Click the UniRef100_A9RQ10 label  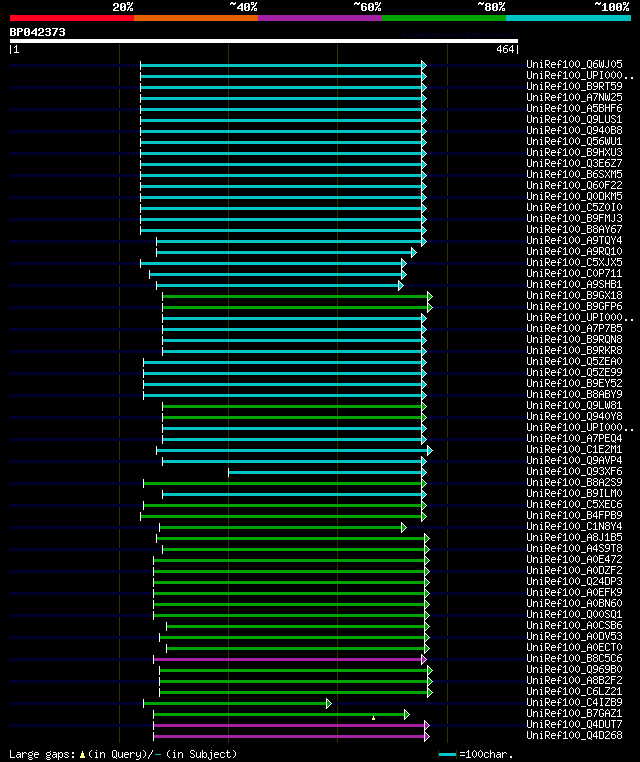(574, 251)
